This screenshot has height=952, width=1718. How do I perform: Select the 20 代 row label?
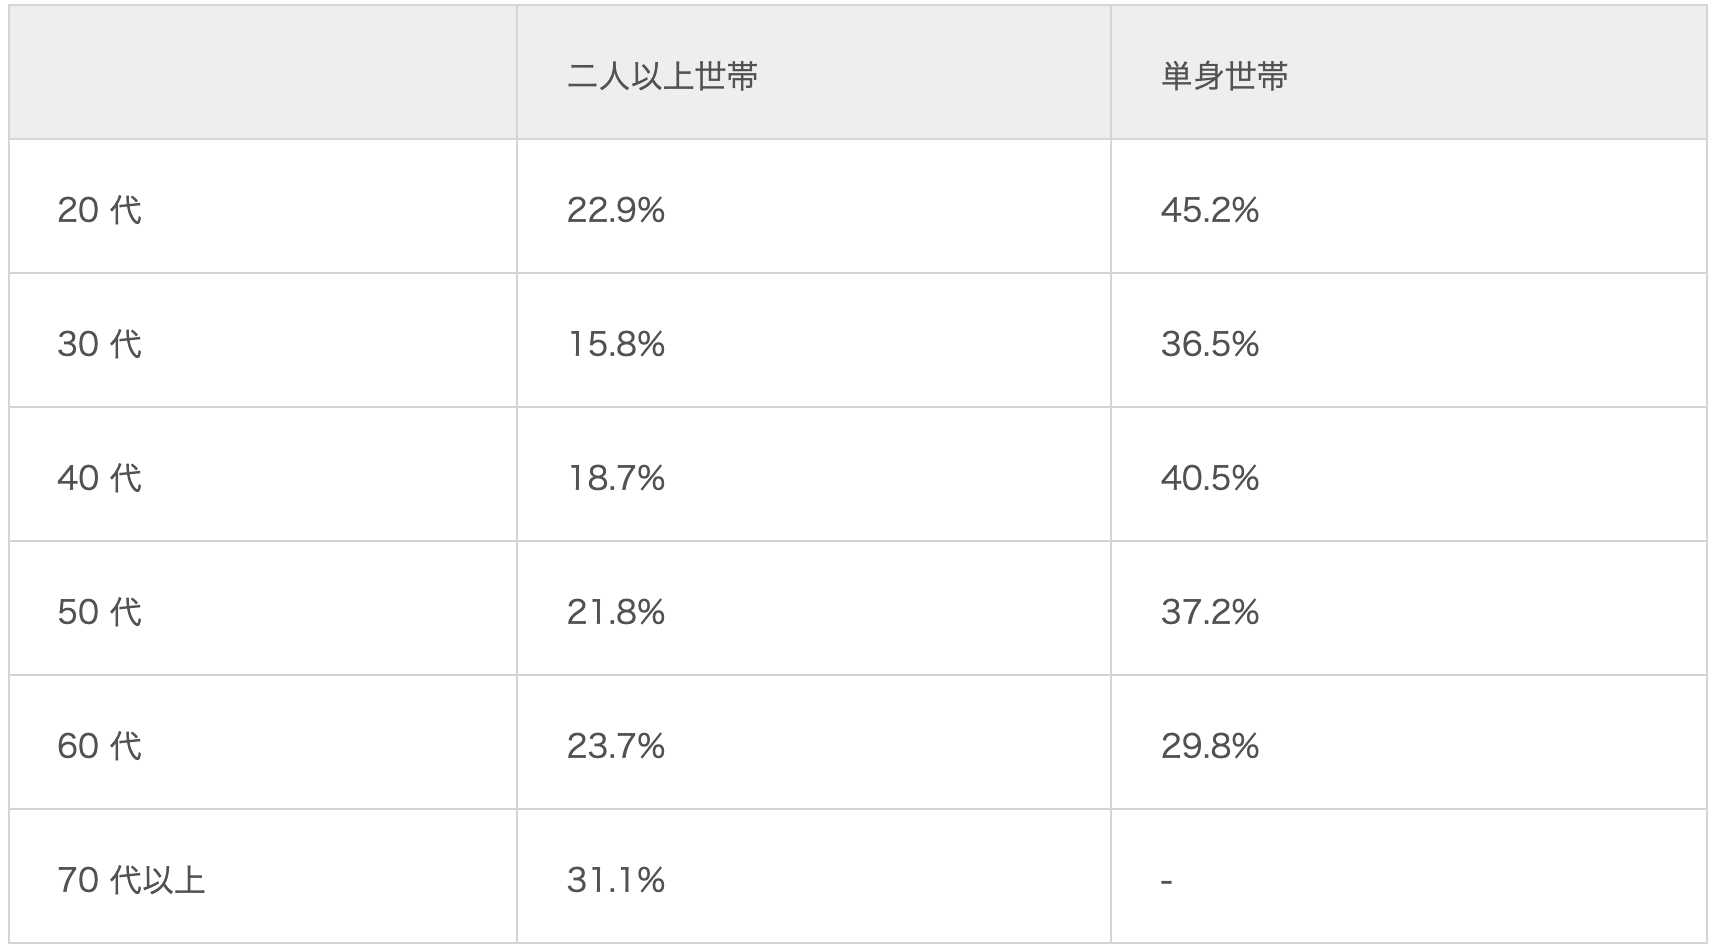(x=99, y=210)
